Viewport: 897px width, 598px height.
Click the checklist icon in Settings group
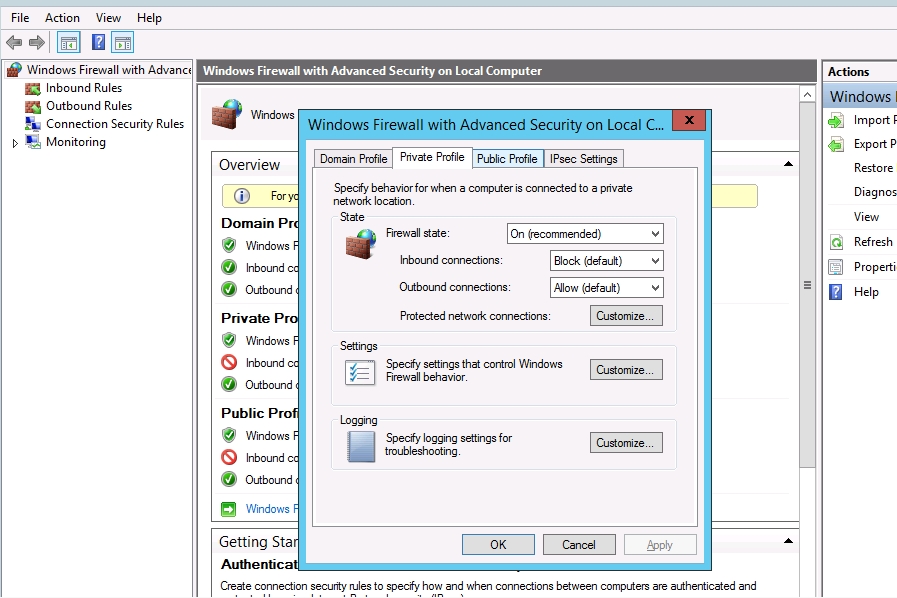coord(360,373)
